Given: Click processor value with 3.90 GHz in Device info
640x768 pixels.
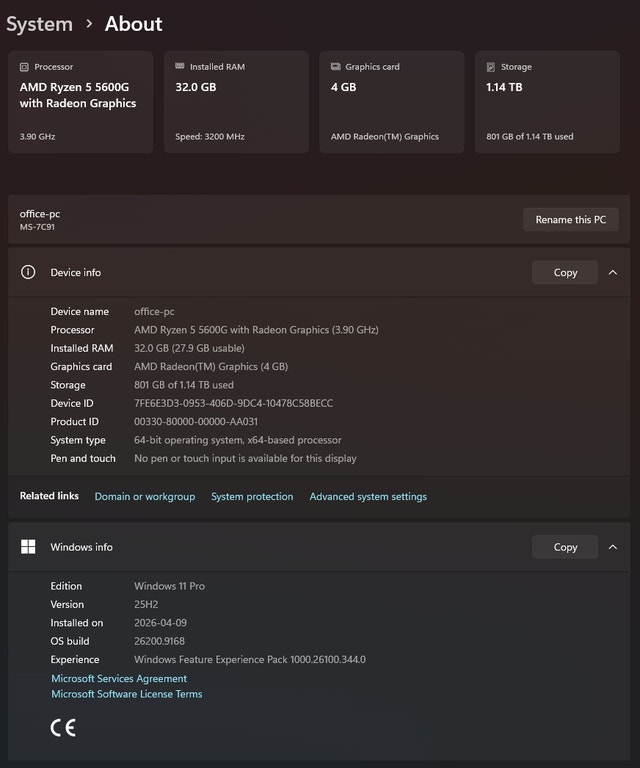Looking at the screenshot, I should coord(256,330).
